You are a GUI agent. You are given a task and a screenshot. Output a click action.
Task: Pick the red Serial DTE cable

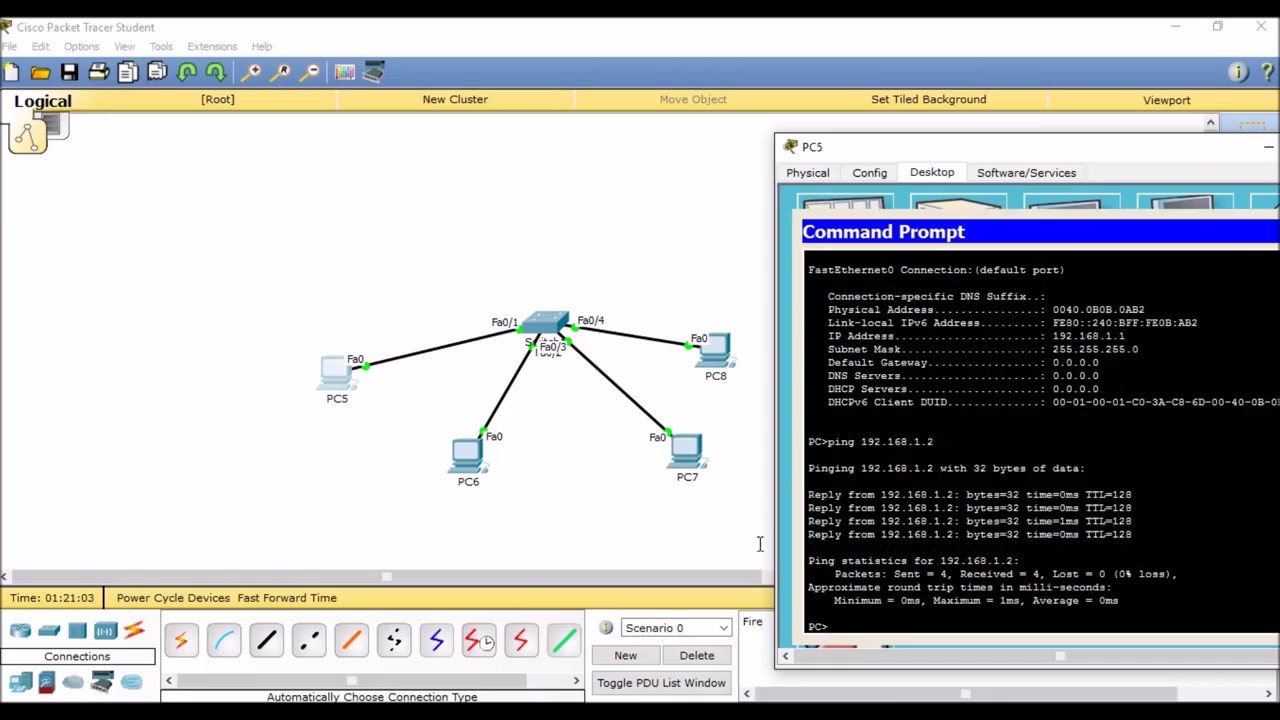pyautogui.click(x=521, y=641)
